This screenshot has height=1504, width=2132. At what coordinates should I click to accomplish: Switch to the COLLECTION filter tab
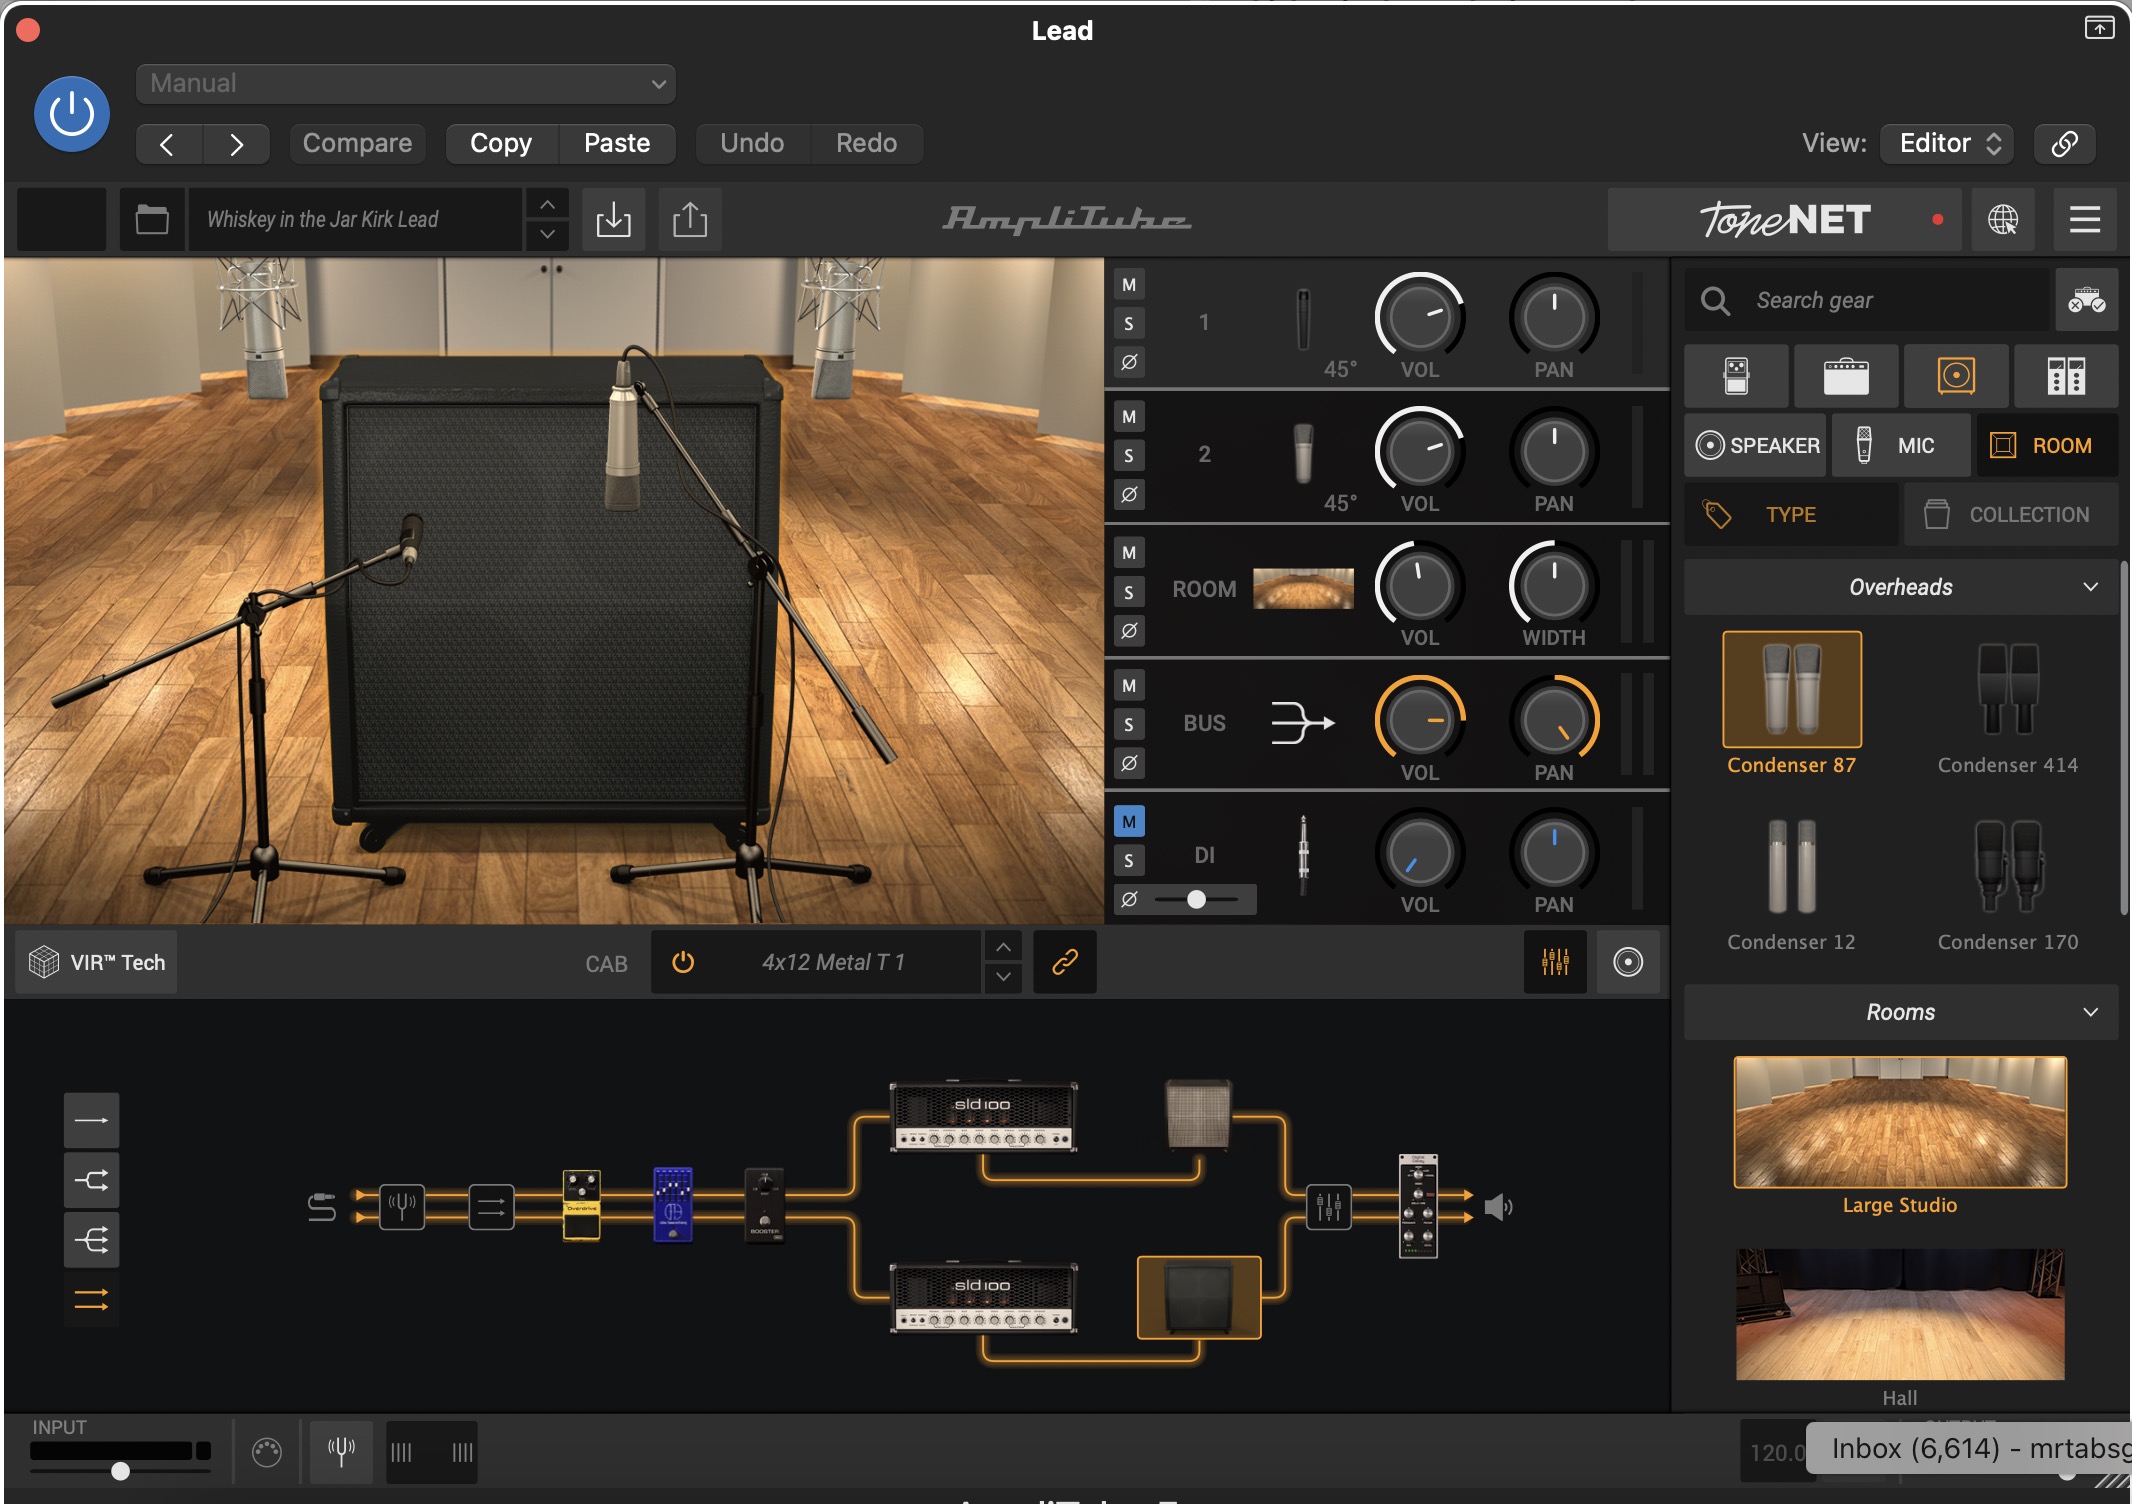(x=2010, y=514)
